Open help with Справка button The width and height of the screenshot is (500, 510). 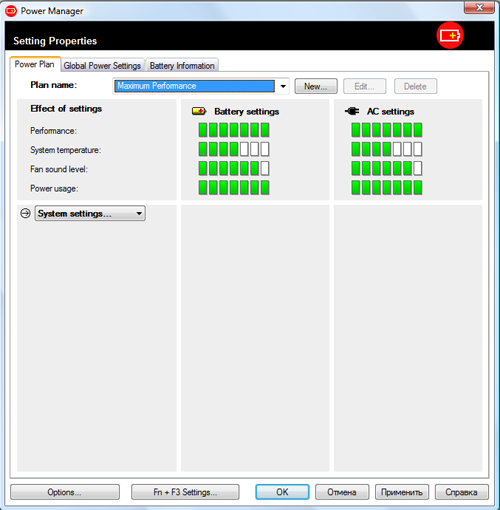tap(462, 492)
